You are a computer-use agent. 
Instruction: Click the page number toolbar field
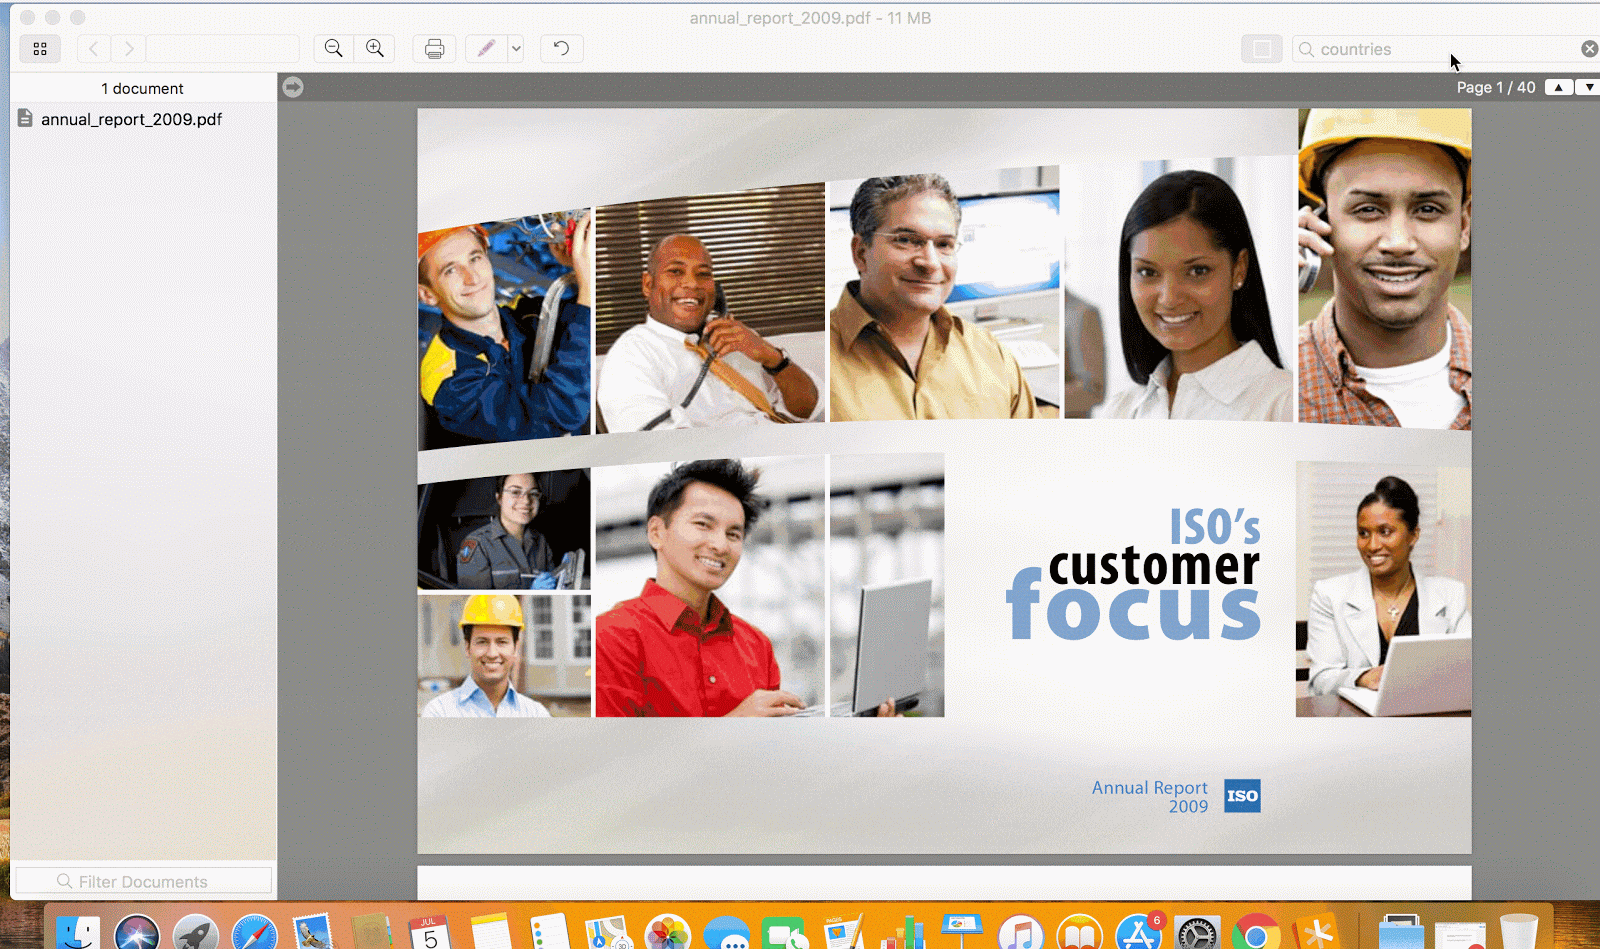point(223,48)
